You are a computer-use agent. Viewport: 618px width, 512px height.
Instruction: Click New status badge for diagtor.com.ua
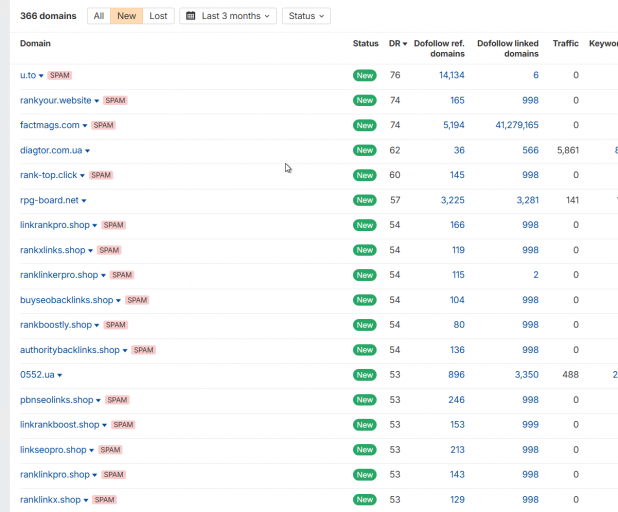[x=365, y=150]
